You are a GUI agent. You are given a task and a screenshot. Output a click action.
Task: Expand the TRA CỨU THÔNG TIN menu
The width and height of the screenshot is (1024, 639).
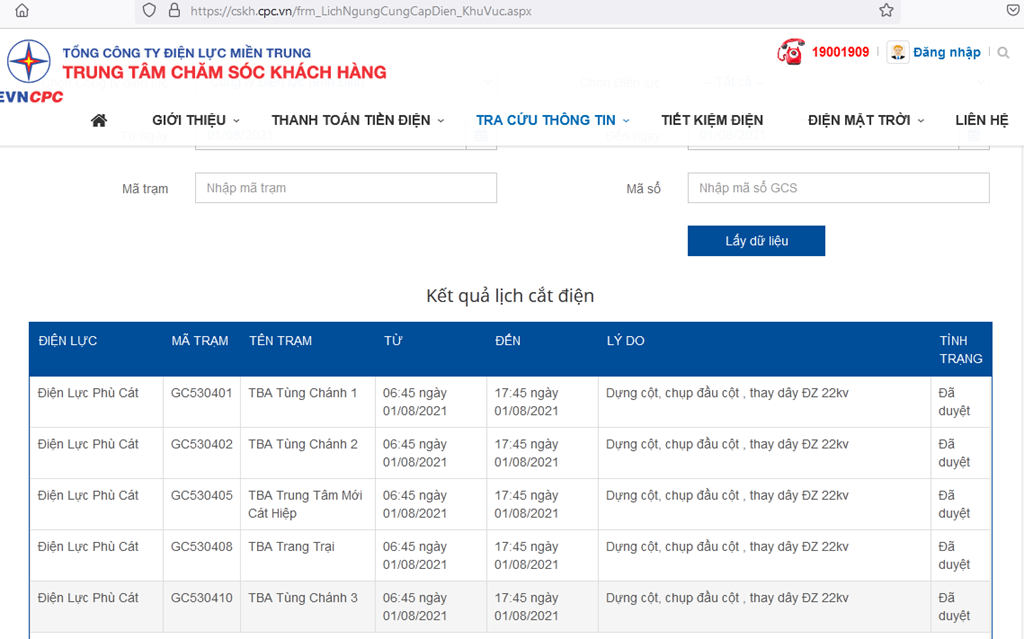(552, 120)
